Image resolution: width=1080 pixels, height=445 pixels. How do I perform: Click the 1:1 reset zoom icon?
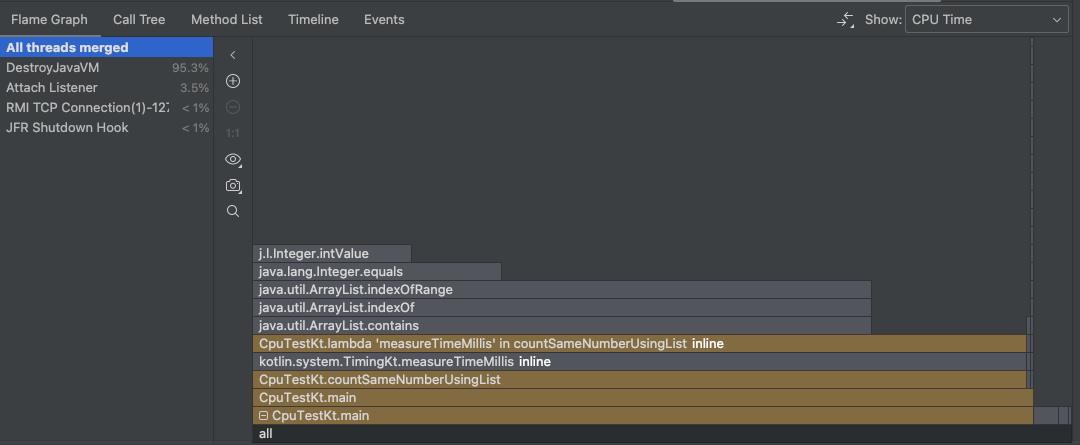(233, 133)
